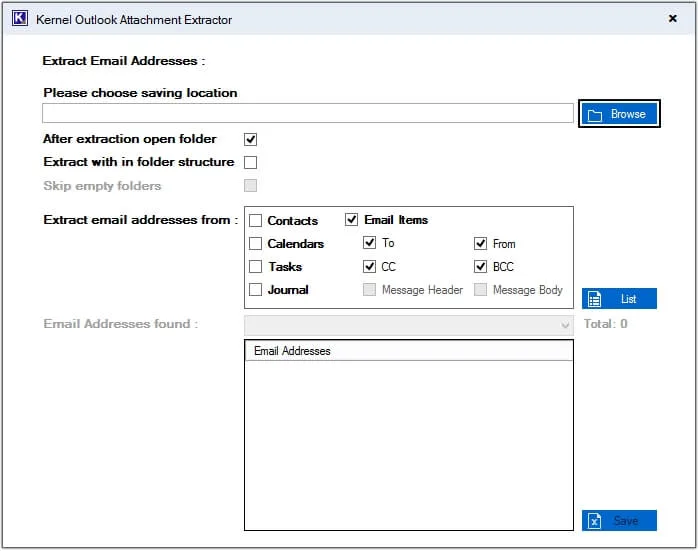Tick the Journal checkbox
Screen dimensions: 699x551
(255, 290)
